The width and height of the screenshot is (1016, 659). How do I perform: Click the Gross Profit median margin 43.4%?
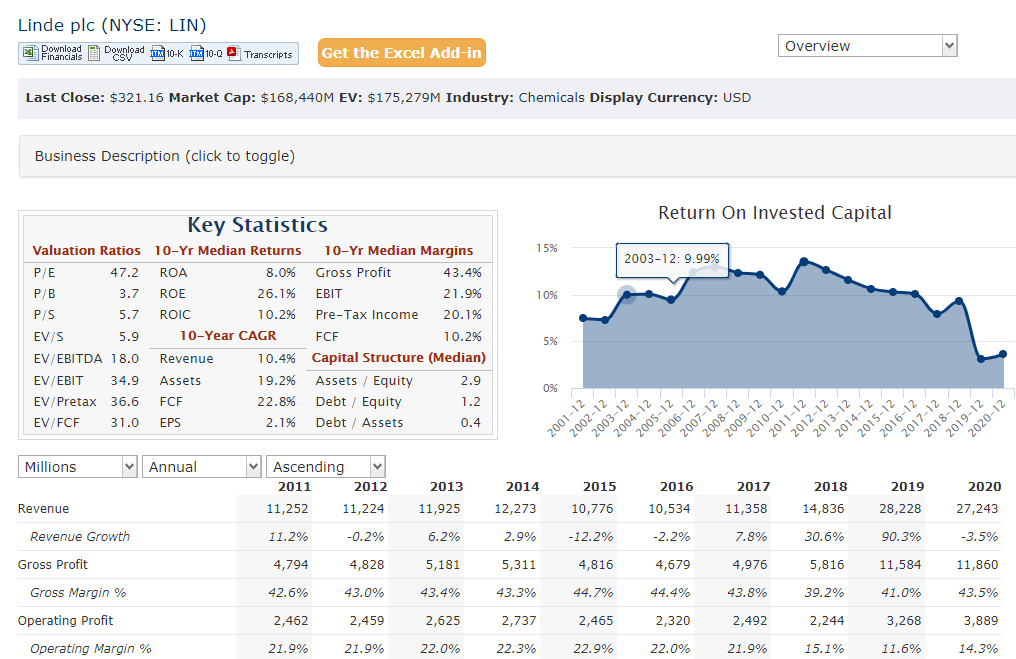click(x=463, y=273)
